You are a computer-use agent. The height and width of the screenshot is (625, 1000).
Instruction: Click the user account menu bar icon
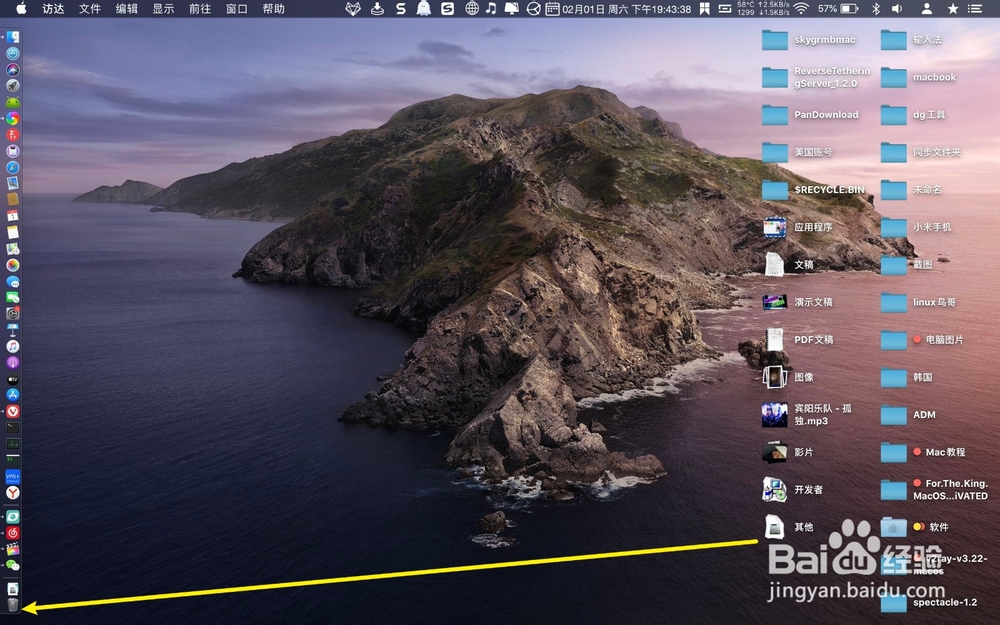point(927,8)
